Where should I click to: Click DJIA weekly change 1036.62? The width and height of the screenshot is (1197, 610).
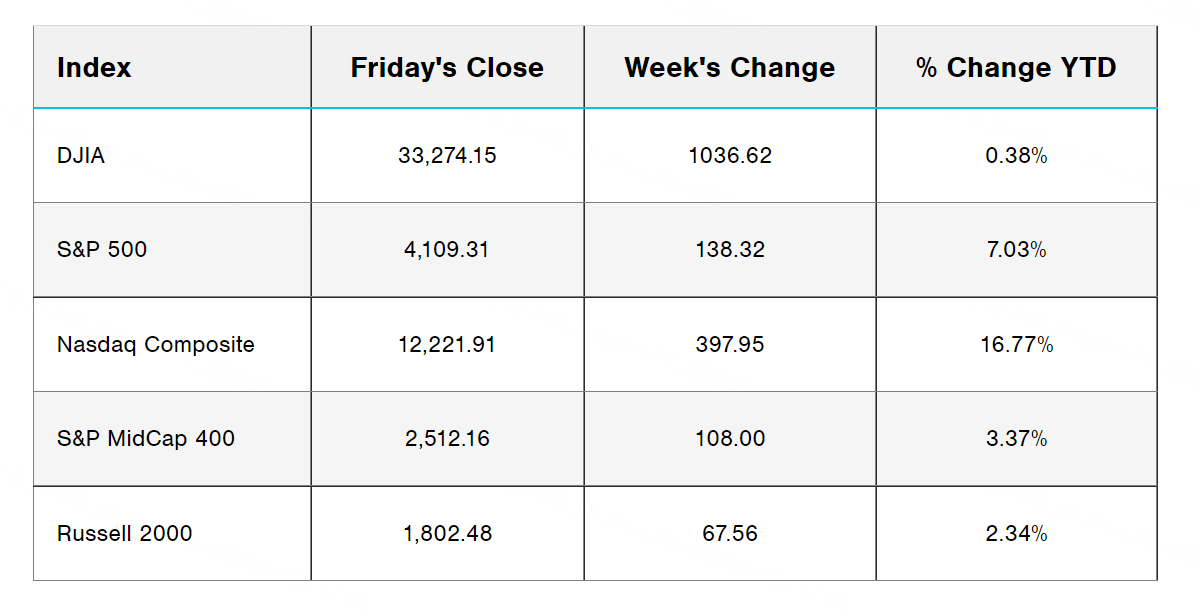tap(730, 156)
